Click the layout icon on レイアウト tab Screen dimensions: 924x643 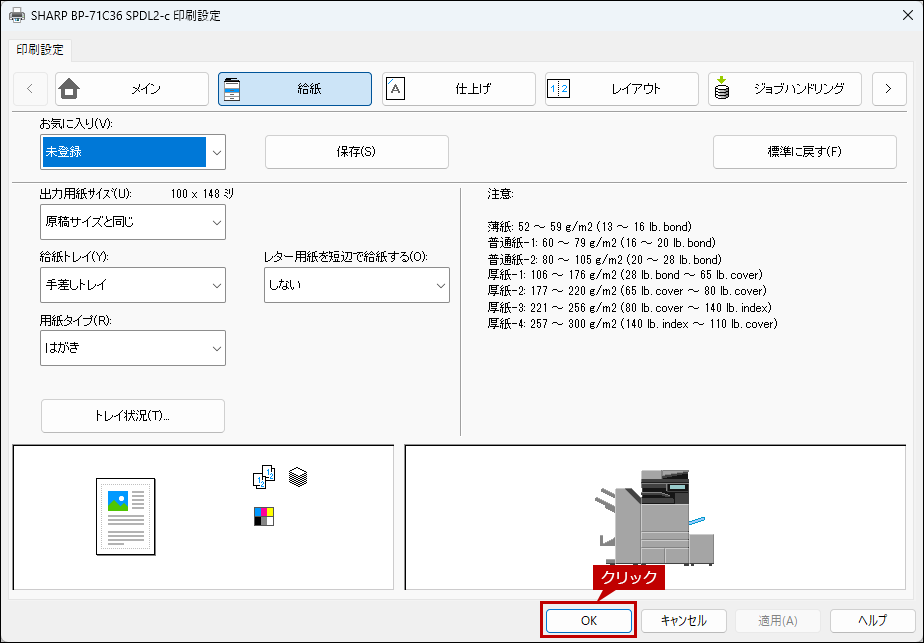pos(558,89)
